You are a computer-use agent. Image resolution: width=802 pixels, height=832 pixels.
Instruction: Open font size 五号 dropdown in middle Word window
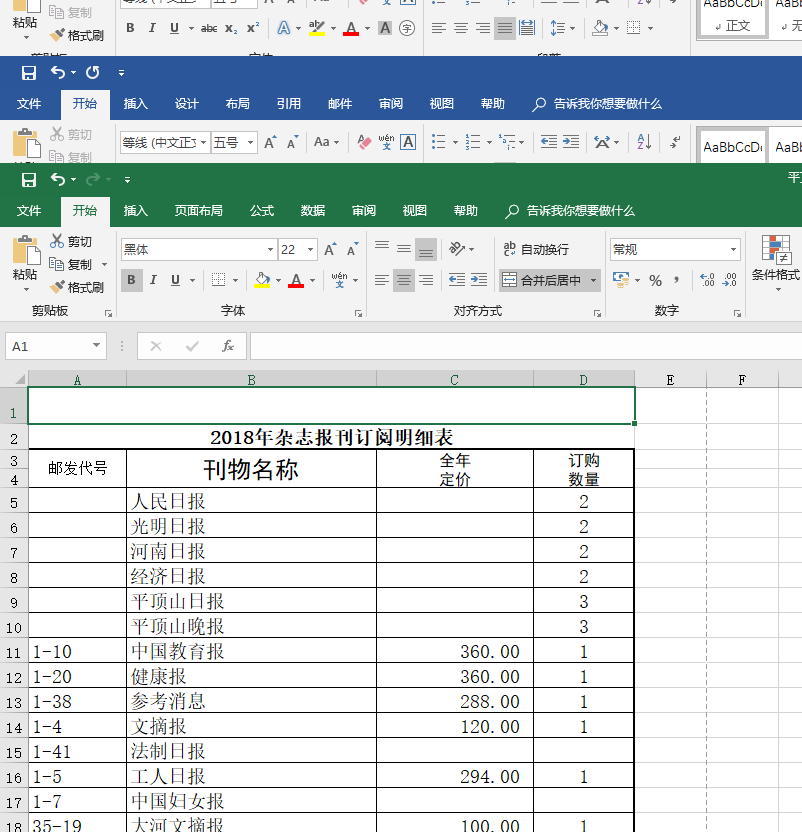pos(250,142)
